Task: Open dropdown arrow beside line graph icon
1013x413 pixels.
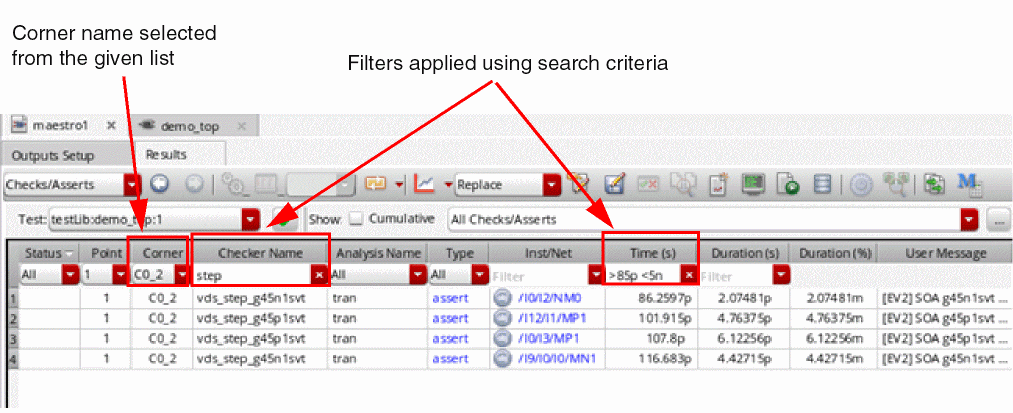Action: (x=448, y=185)
